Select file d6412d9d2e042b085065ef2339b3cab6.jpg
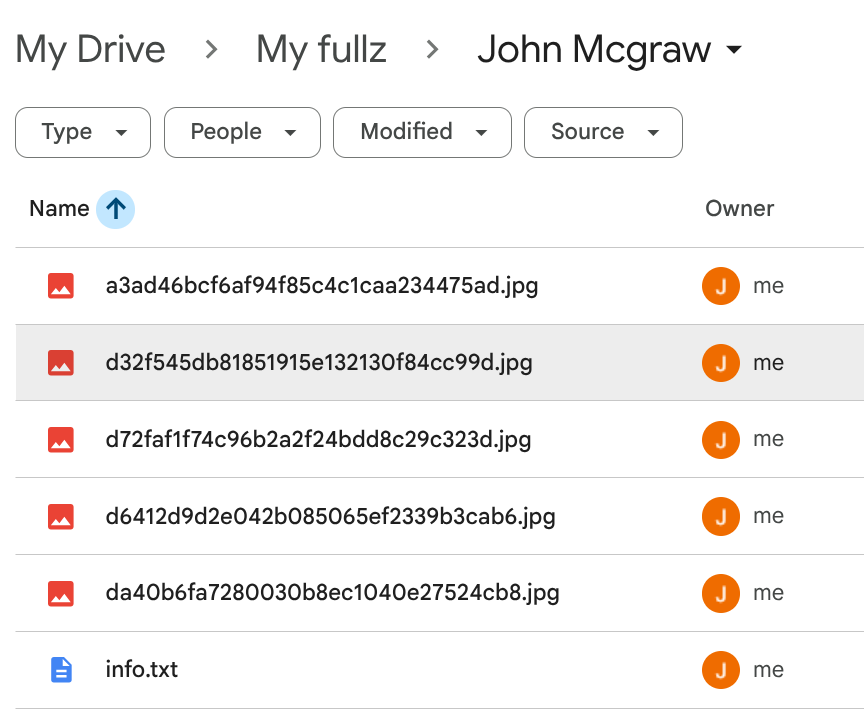 (331, 516)
